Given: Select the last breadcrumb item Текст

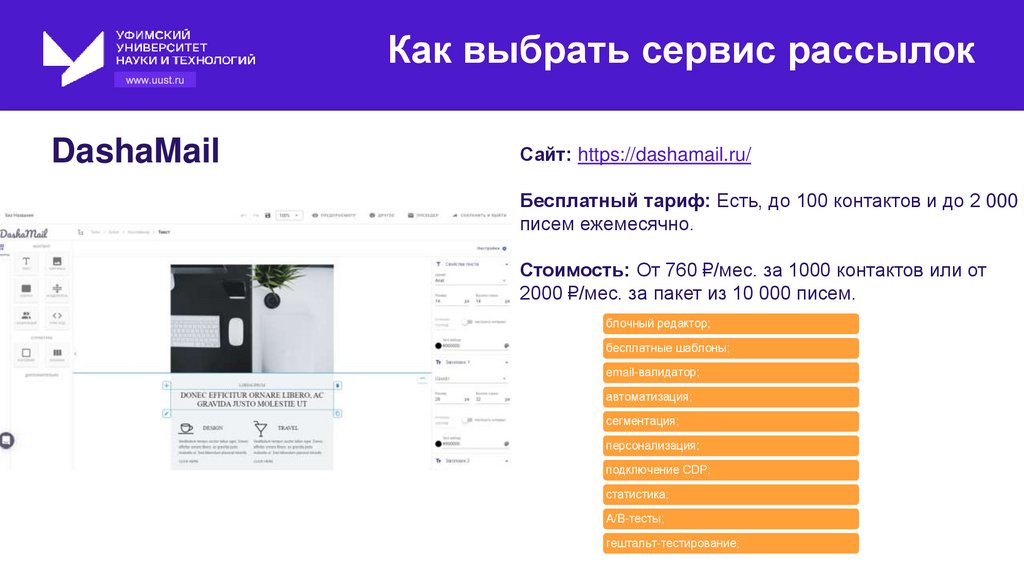Looking at the screenshot, I should point(164,232).
